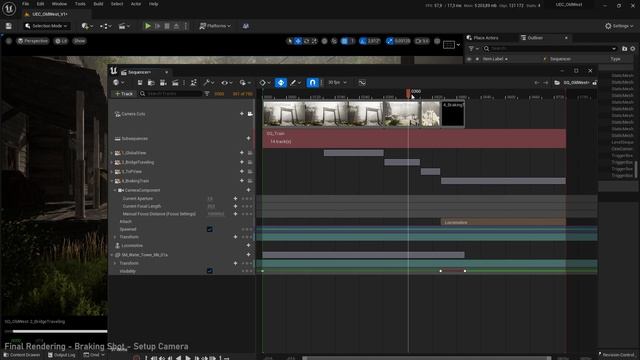
Task: Open the Build menu
Action: point(98,4)
